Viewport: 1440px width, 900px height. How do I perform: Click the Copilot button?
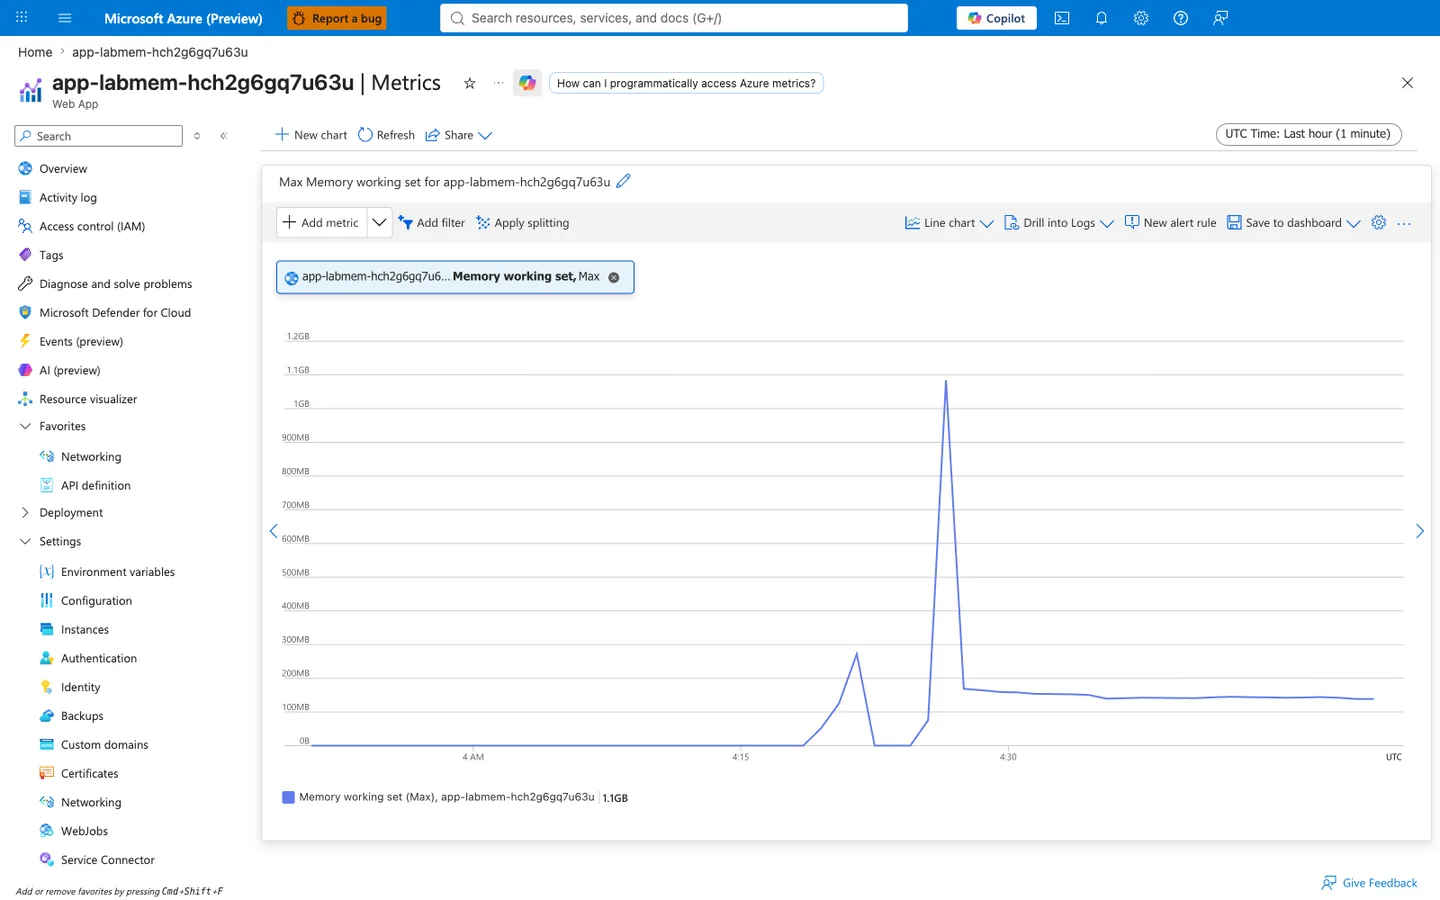pos(997,18)
